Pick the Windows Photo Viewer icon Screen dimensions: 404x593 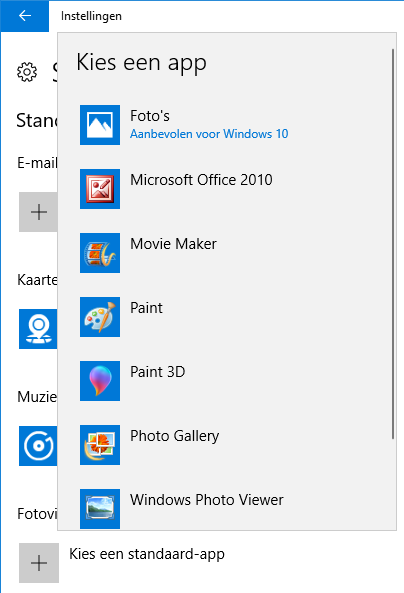tap(100, 509)
